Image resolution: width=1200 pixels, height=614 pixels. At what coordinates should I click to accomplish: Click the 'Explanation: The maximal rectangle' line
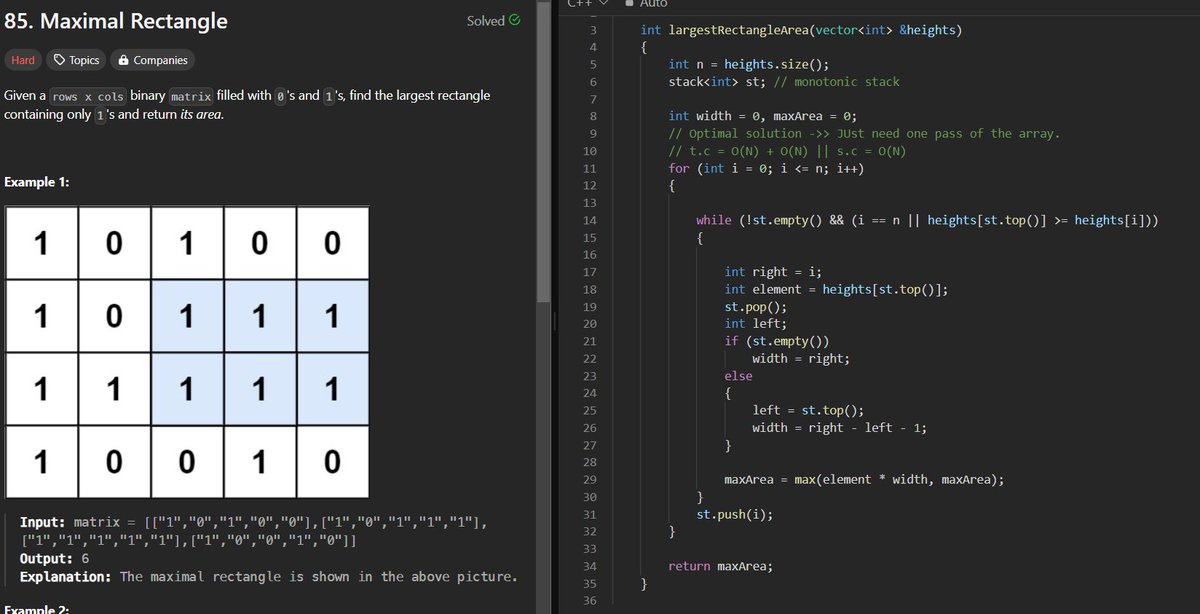coord(269,577)
